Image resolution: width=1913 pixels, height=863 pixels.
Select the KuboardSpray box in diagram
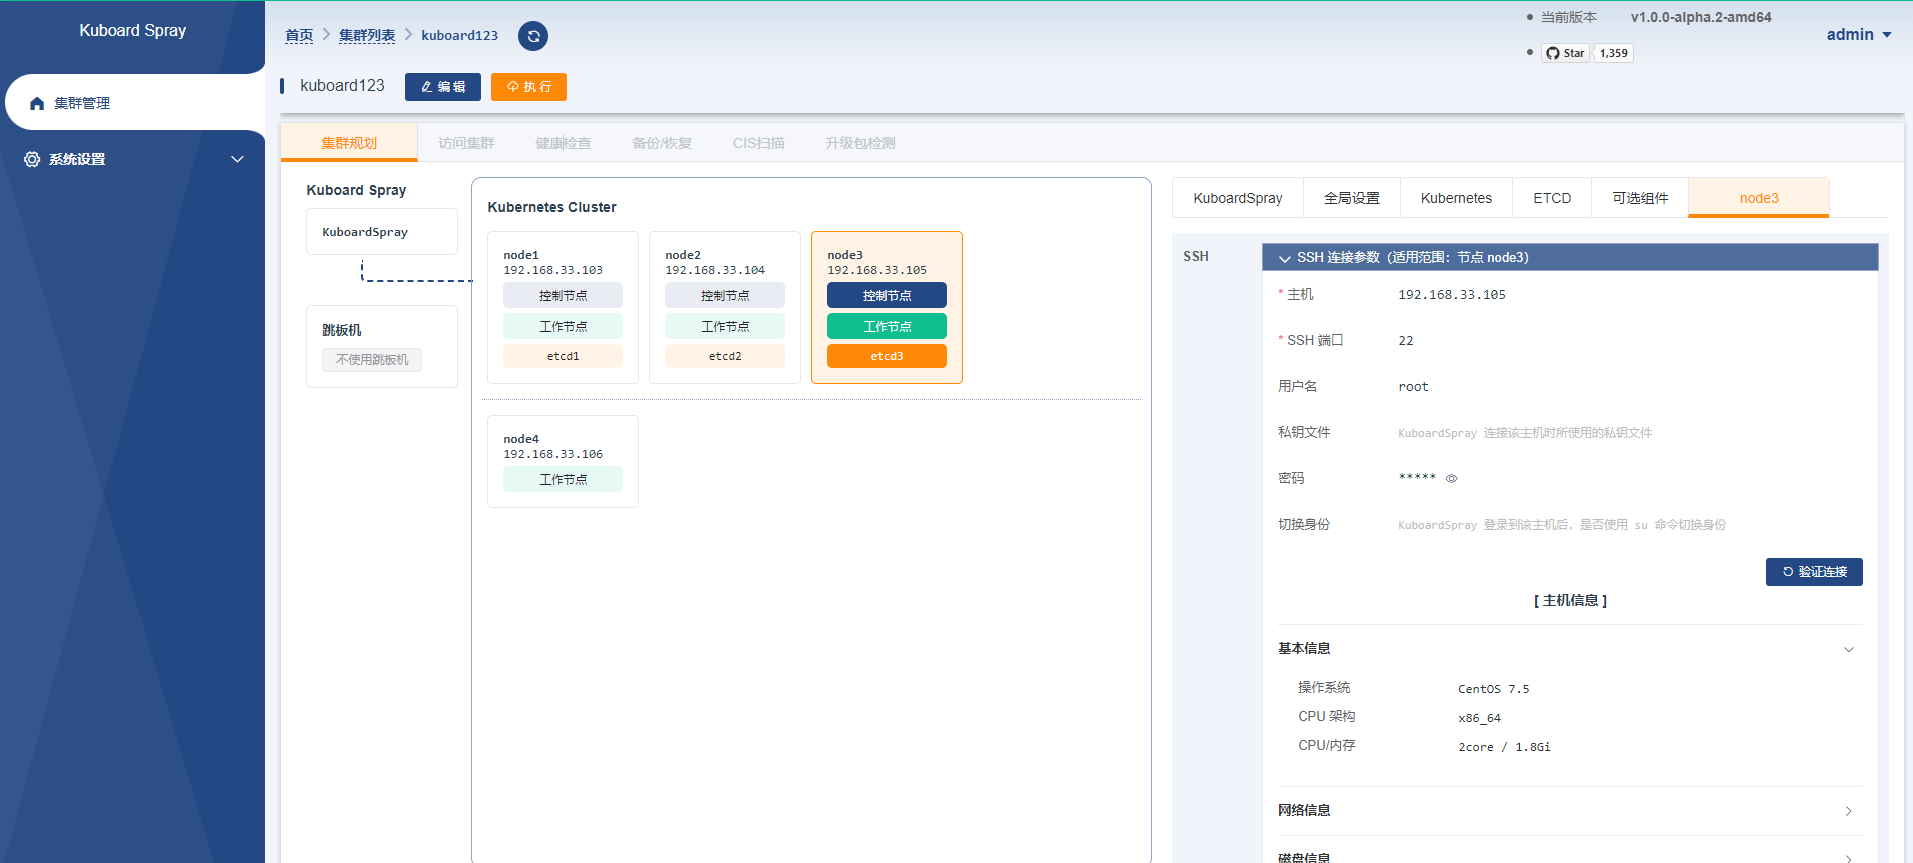382,232
